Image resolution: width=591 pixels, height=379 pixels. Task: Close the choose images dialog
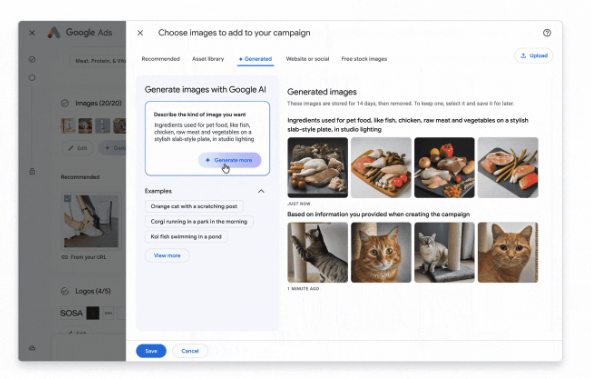click(x=140, y=33)
